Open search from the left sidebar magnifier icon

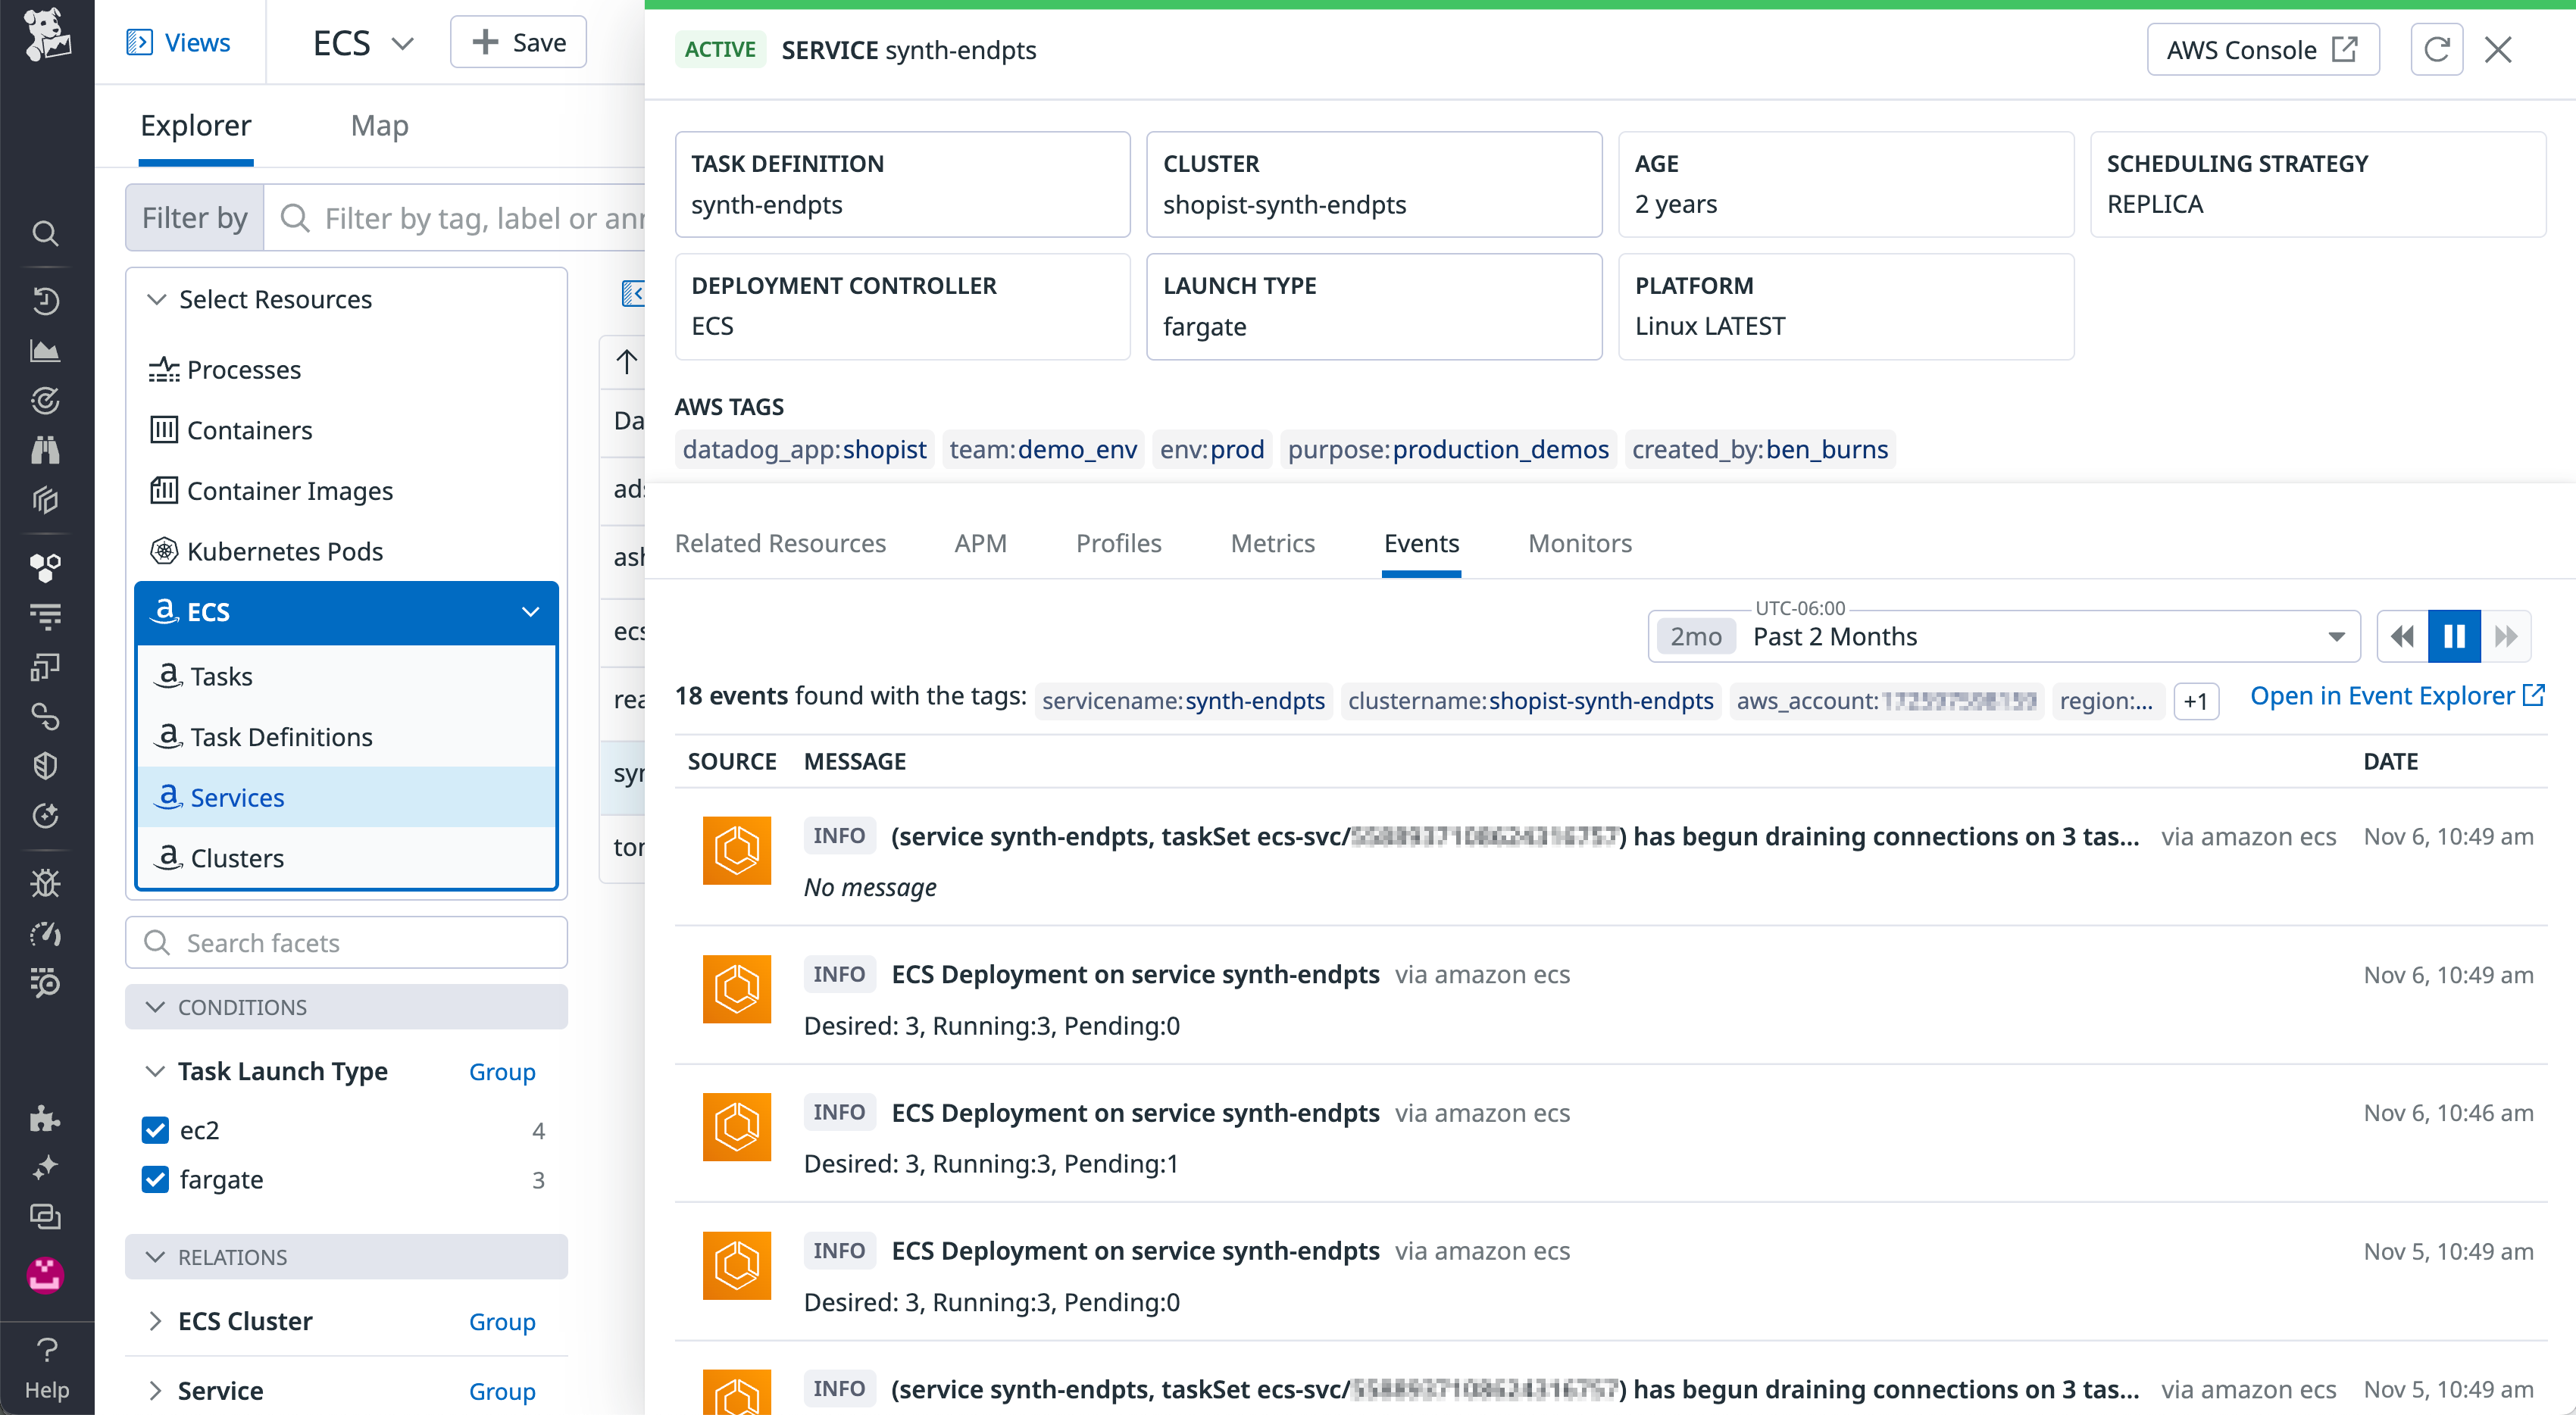pos(46,234)
